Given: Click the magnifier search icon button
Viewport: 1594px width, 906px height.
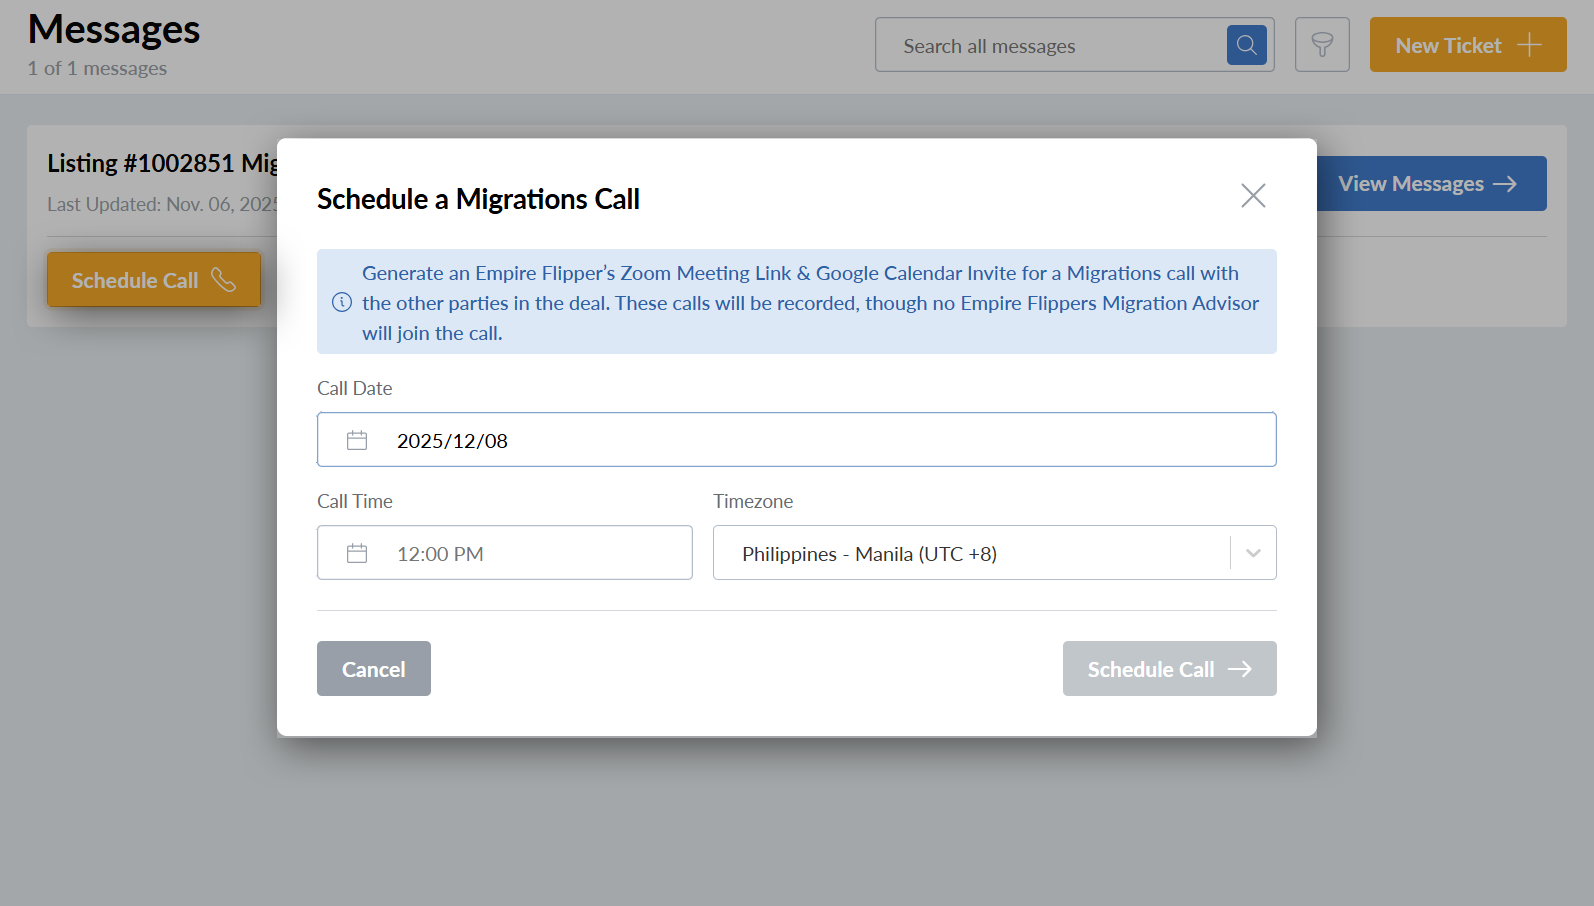Looking at the screenshot, I should tap(1246, 45).
